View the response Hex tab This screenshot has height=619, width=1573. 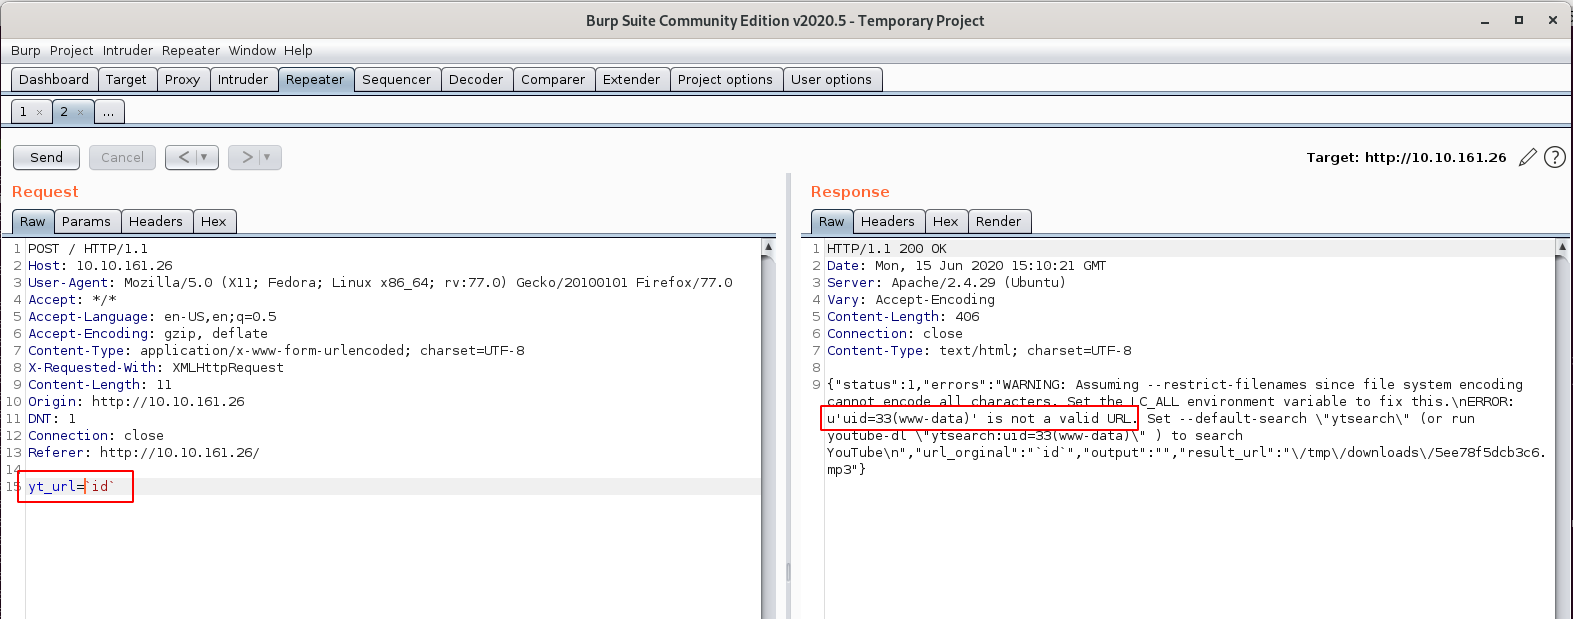945,221
